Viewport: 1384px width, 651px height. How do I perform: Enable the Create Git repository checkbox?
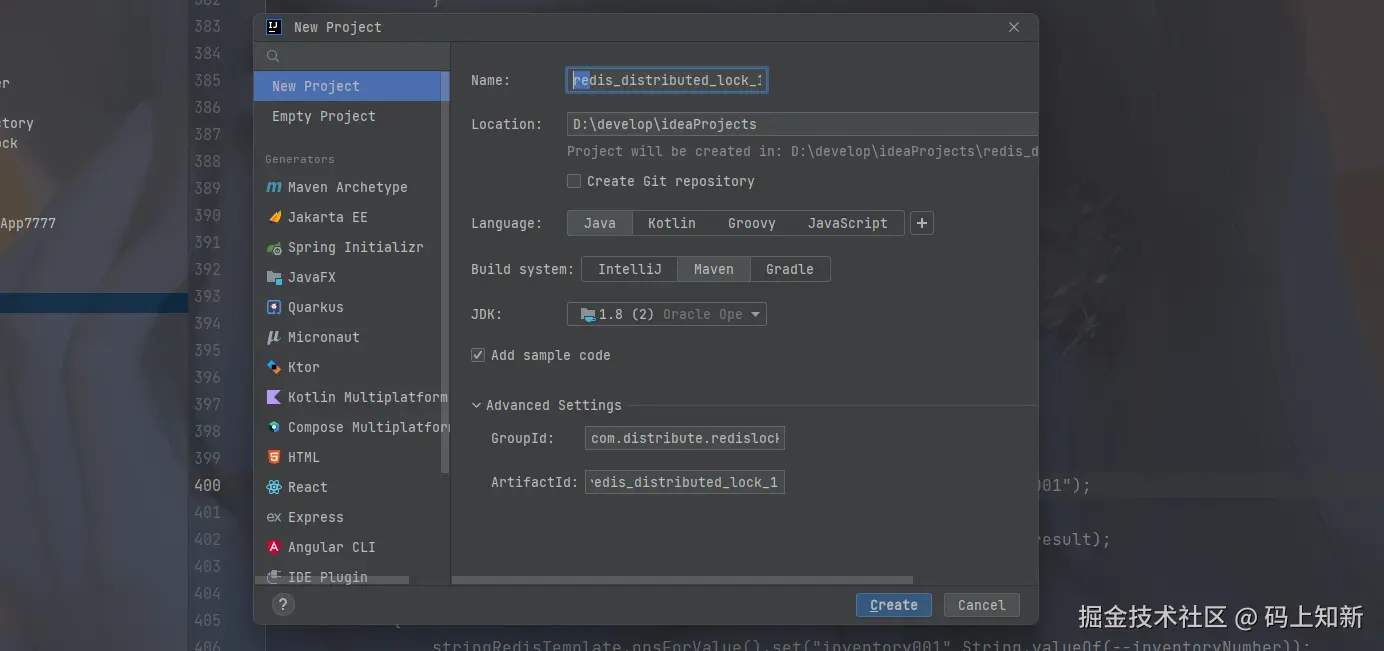click(574, 181)
